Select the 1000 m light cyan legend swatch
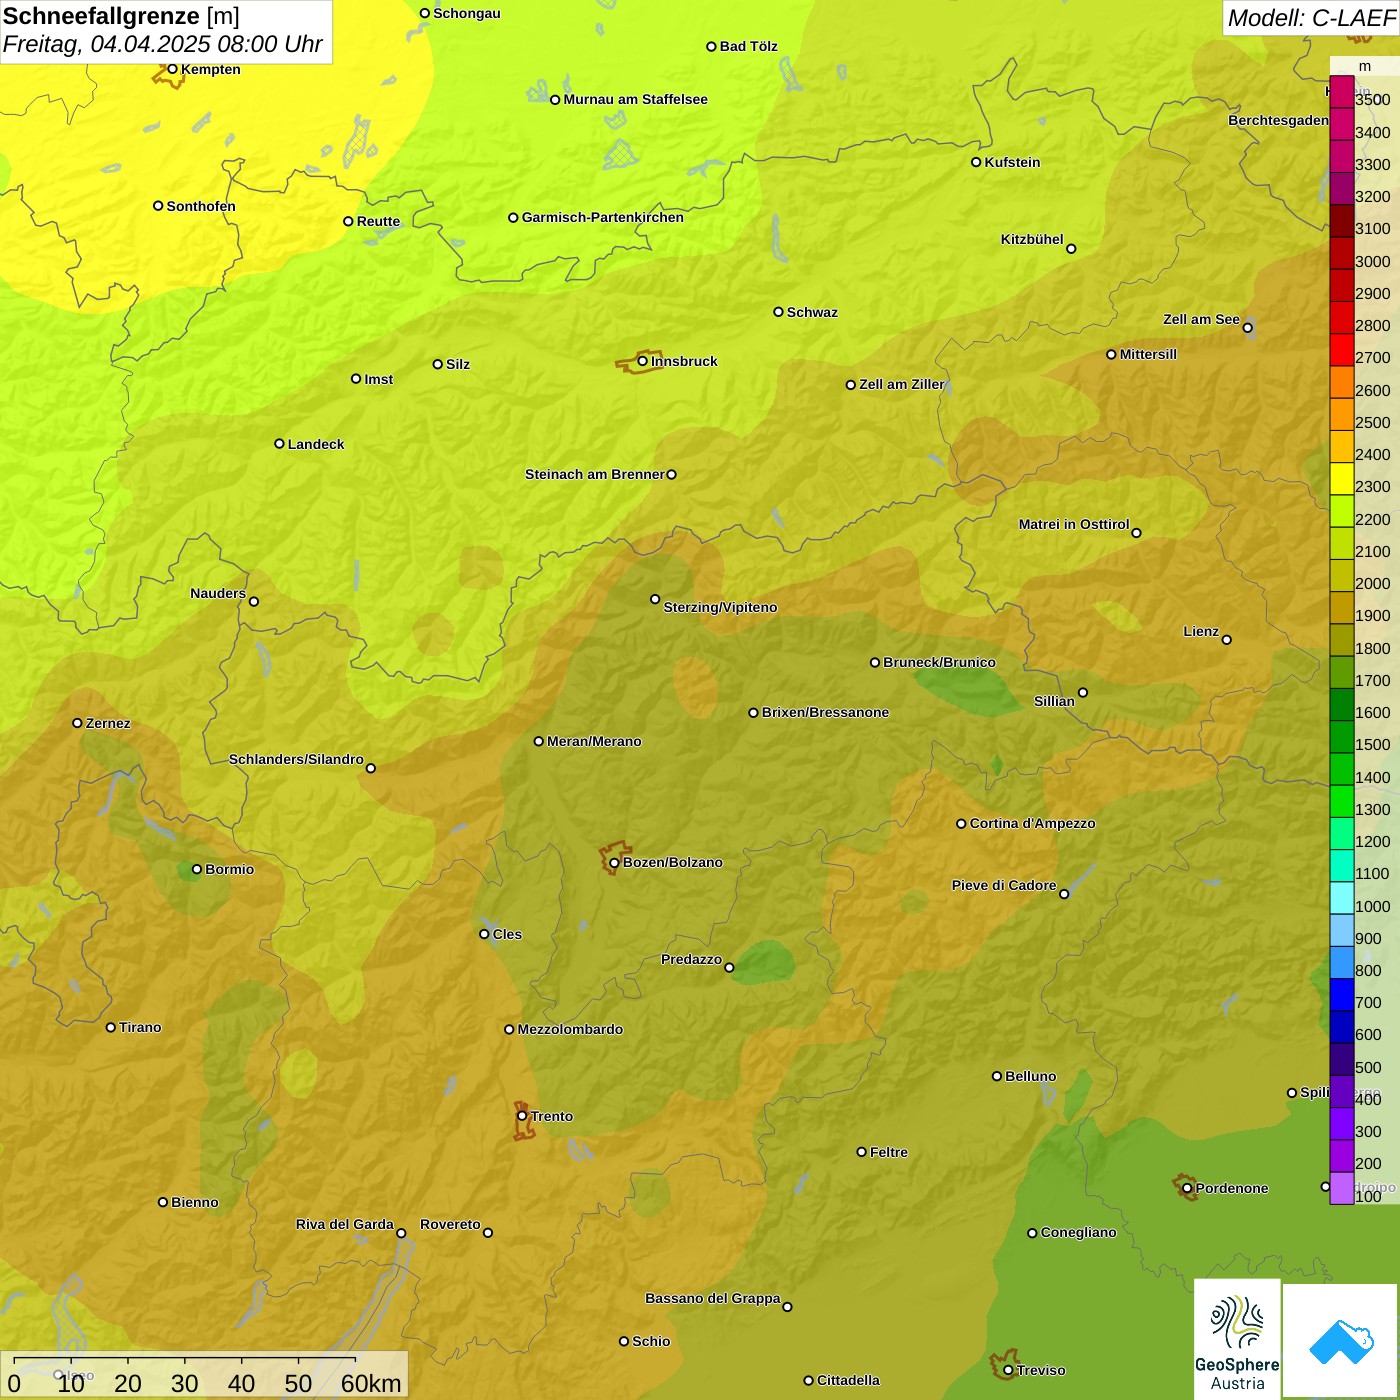Screen dimensions: 1400x1400 (1342, 898)
